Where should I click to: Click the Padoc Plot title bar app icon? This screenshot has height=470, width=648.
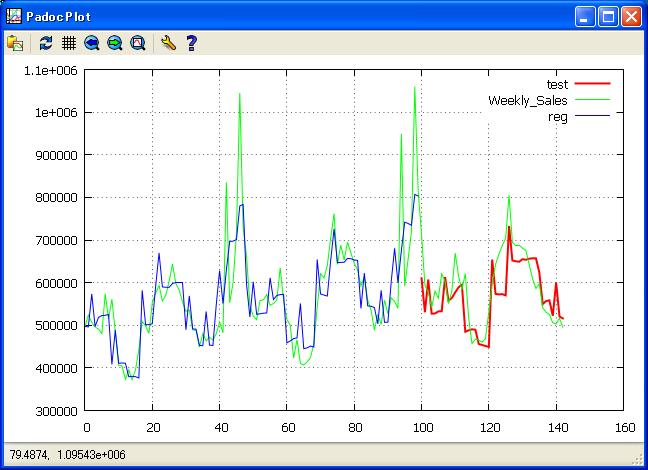[x=13, y=16]
